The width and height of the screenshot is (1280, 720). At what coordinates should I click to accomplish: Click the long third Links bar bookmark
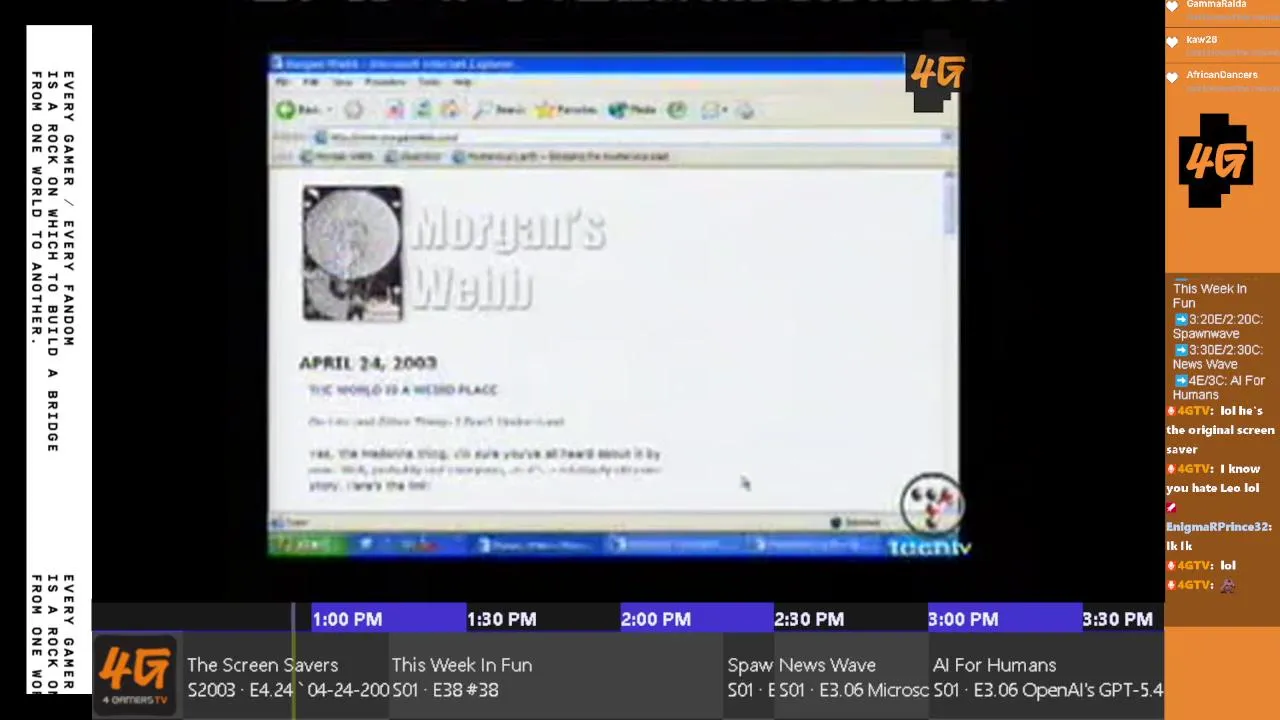point(560,157)
